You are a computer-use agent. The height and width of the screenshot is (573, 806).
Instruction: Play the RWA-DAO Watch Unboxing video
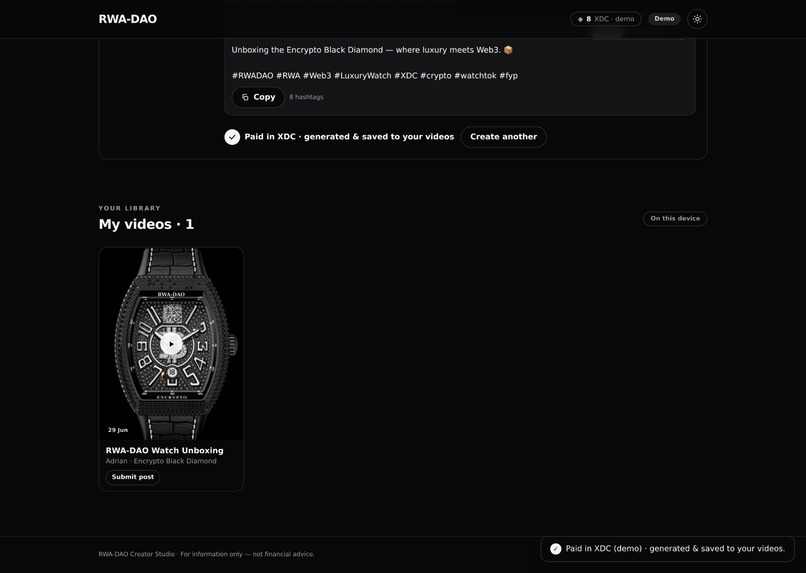171,344
